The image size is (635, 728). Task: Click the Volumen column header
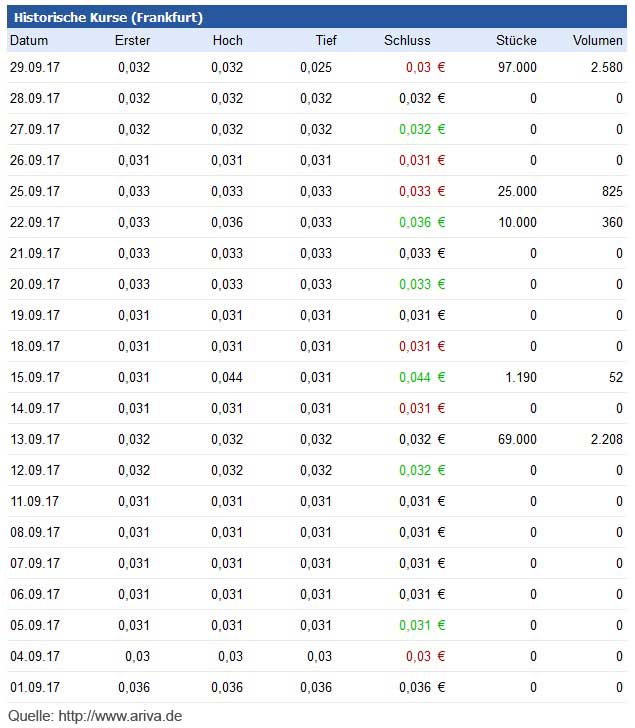(x=598, y=40)
